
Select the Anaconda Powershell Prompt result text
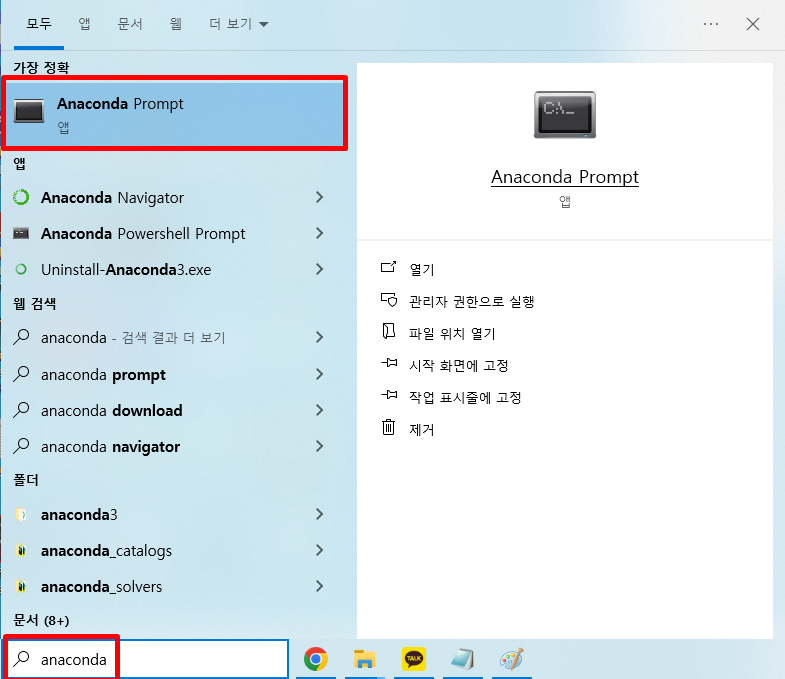143,234
